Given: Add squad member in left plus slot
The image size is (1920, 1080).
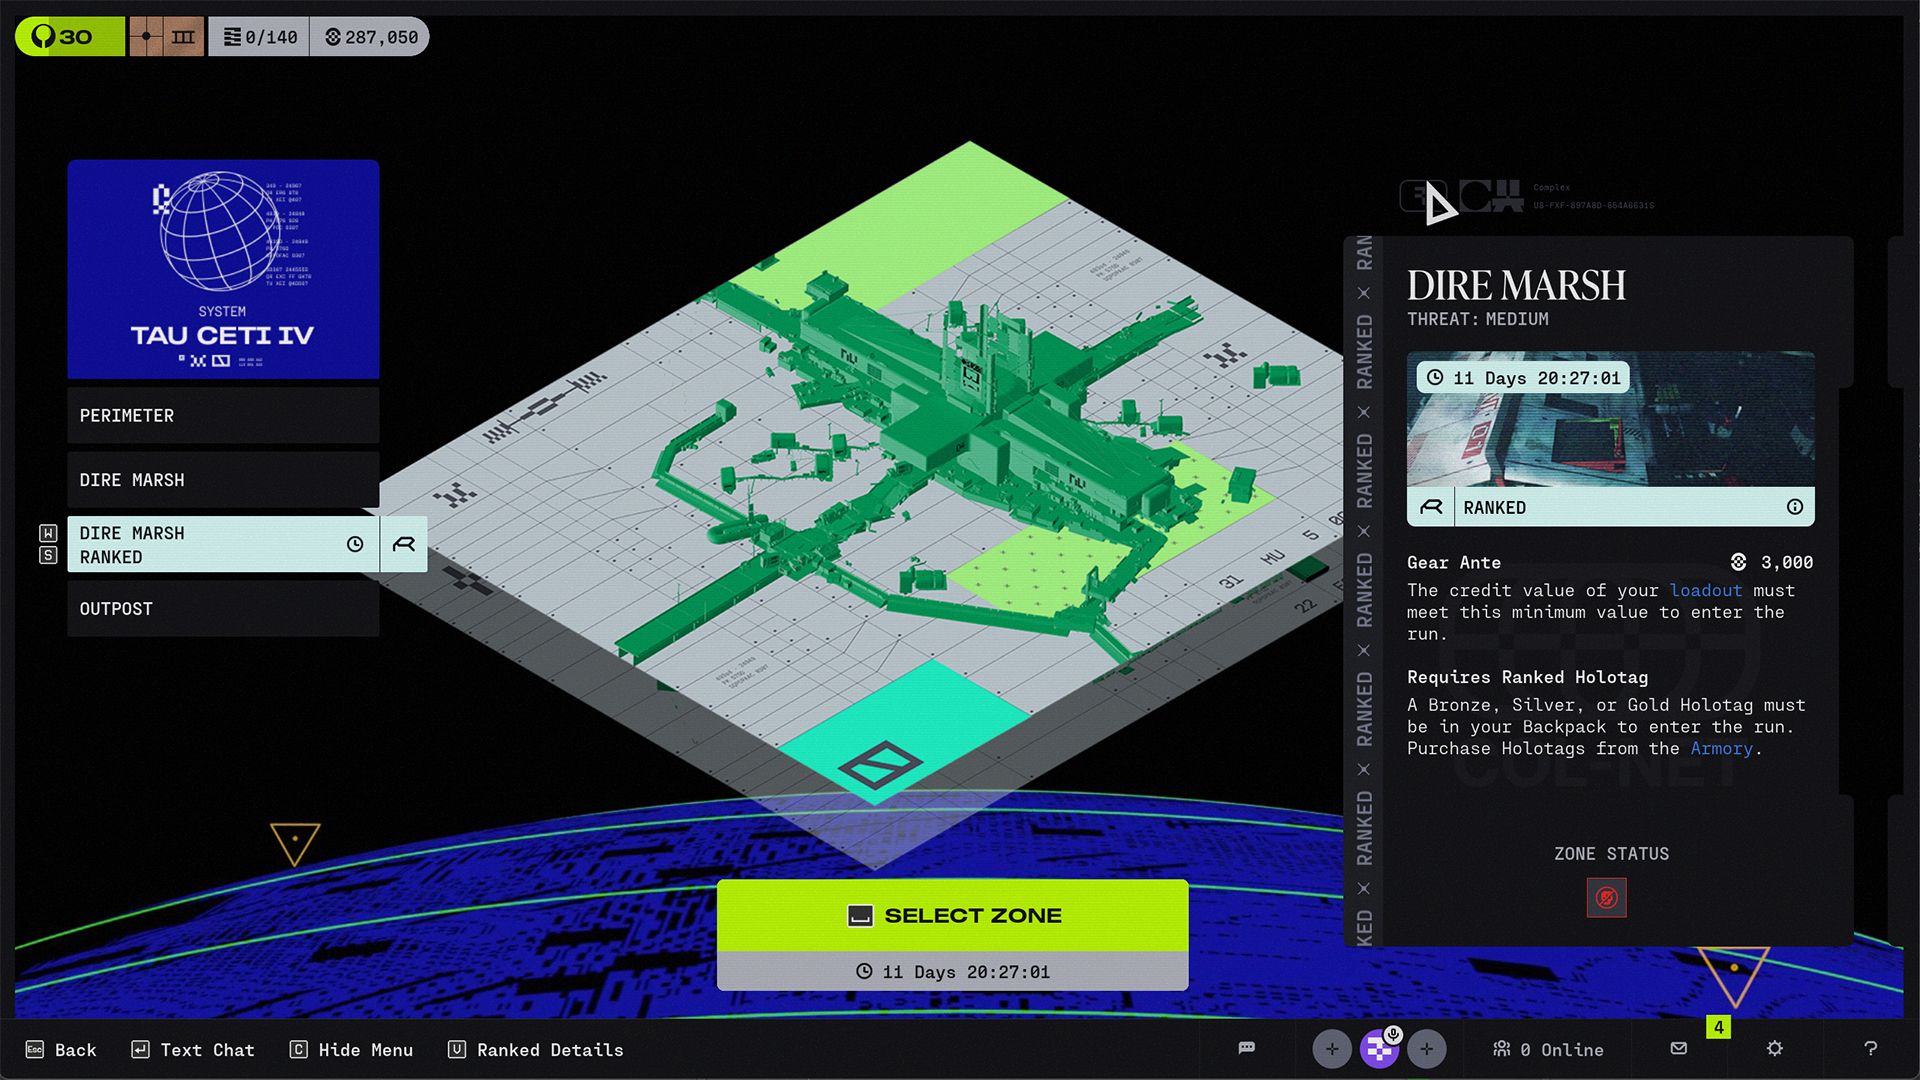Looking at the screenshot, I should 1331,1049.
